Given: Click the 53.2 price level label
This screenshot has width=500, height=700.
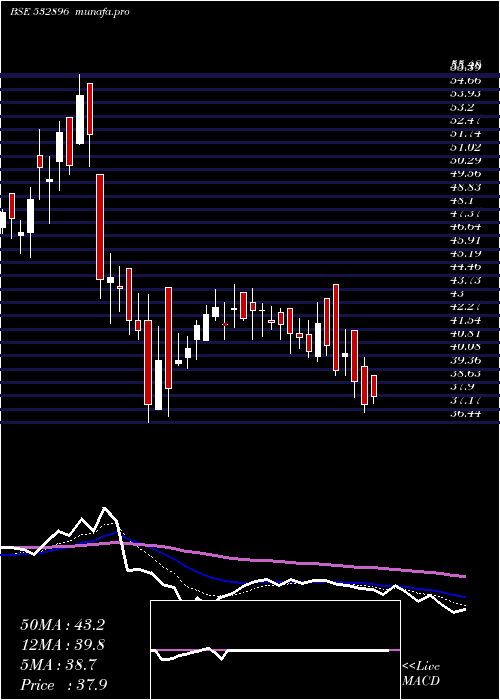Looking at the screenshot, I should (463, 107).
